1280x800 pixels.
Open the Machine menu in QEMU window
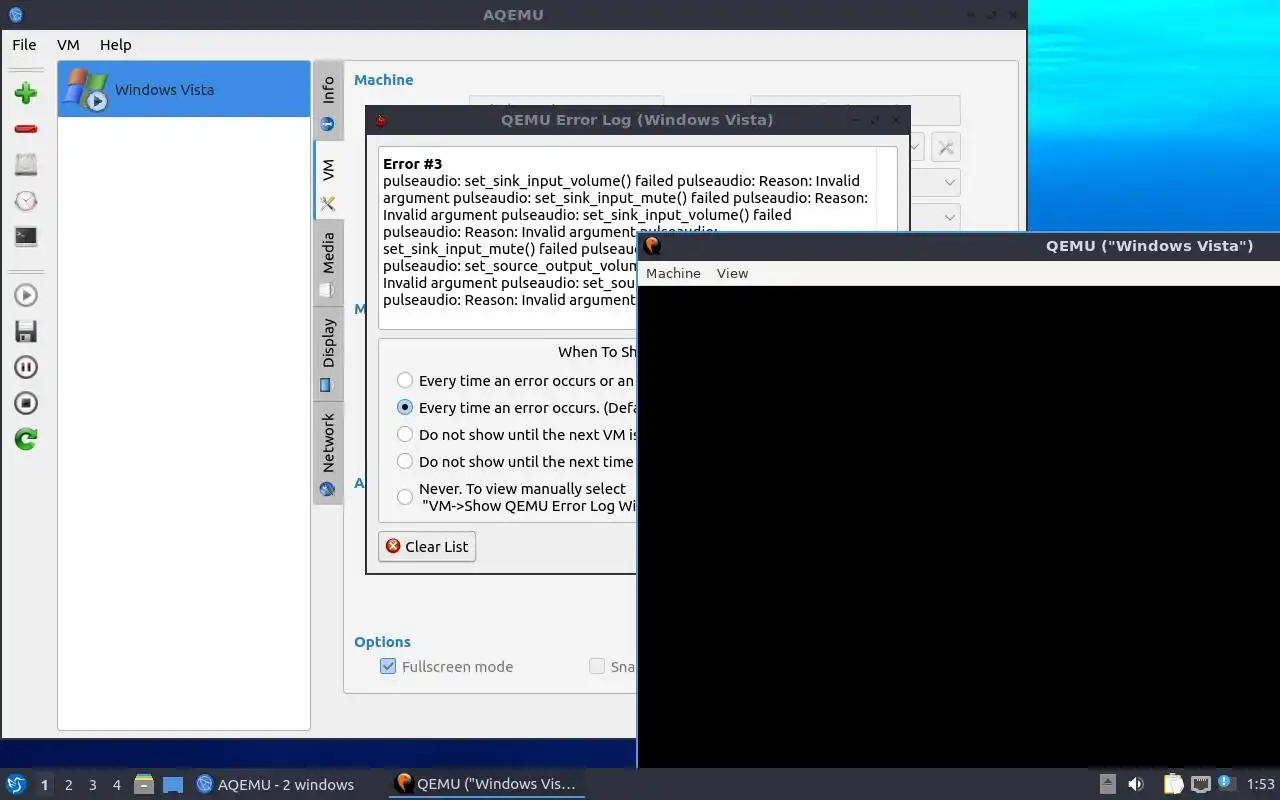coord(673,273)
